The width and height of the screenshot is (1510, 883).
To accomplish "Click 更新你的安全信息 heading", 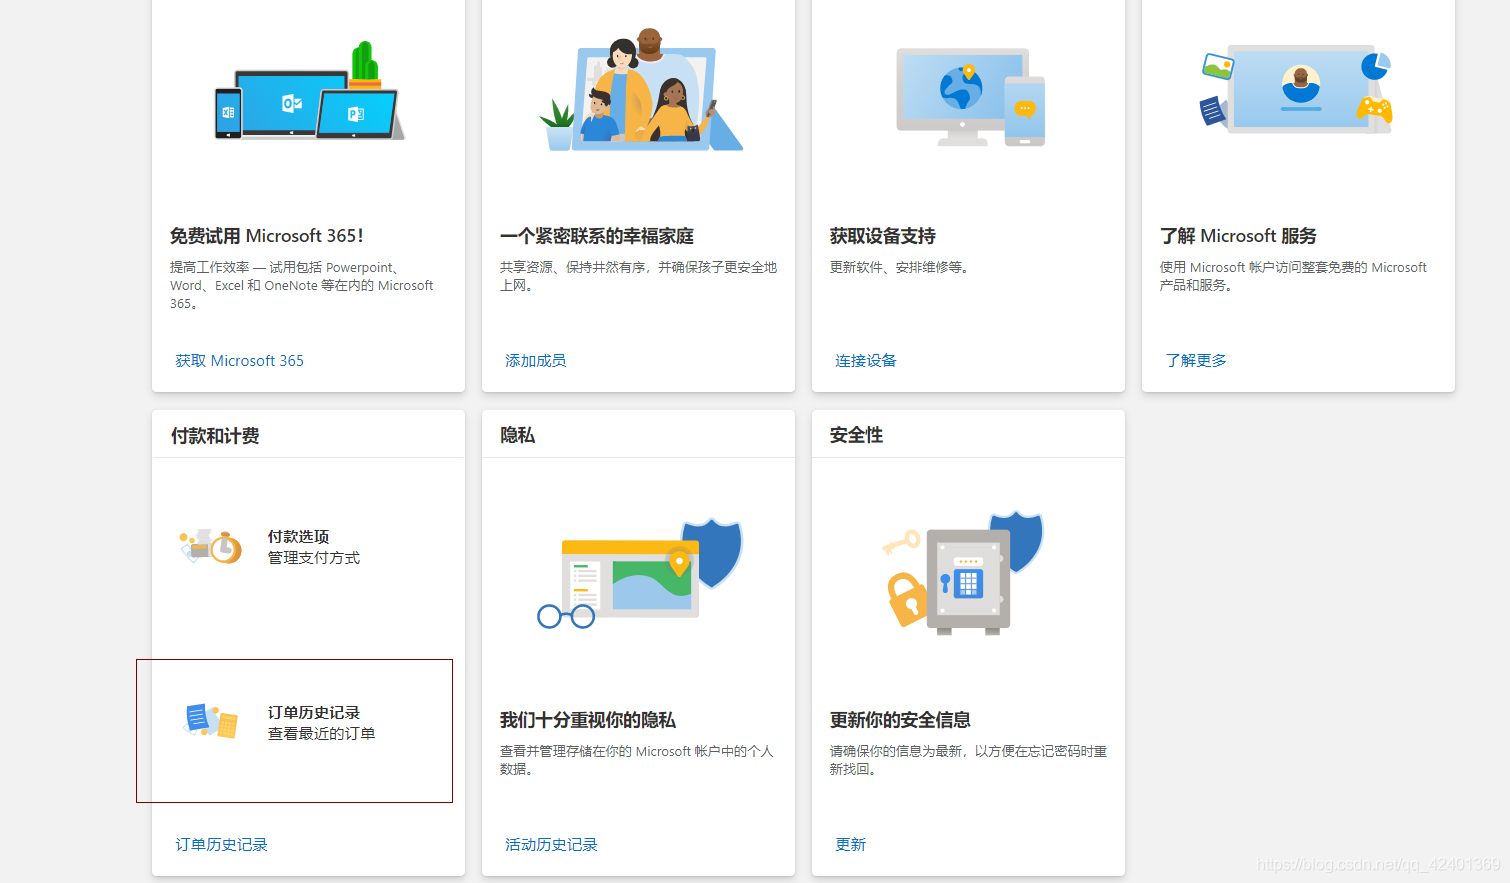I will [900, 720].
